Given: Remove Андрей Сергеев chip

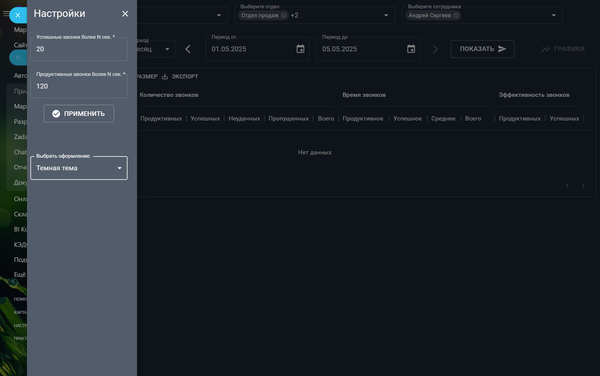Looking at the screenshot, I should (x=456, y=15).
